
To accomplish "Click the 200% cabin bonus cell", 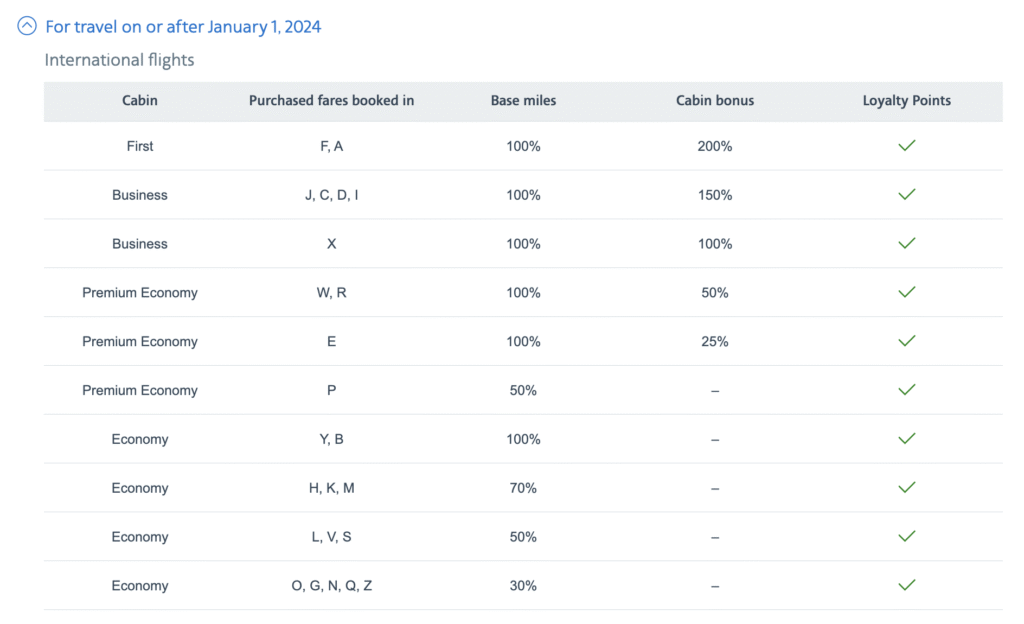I will click(x=715, y=146).
